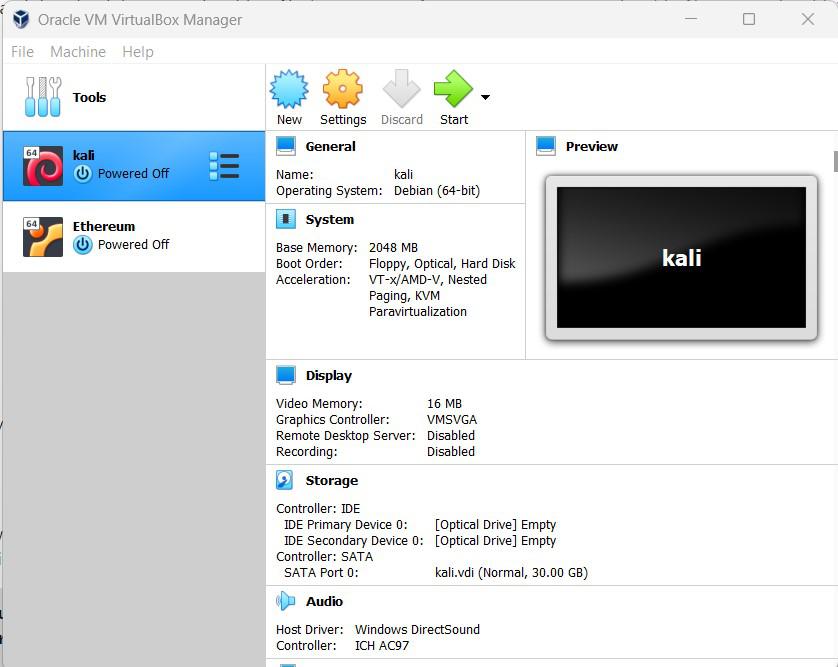Expand the Start button dropdown arrow
This screenshot has width=838, height=667.
tap(486, 98)
